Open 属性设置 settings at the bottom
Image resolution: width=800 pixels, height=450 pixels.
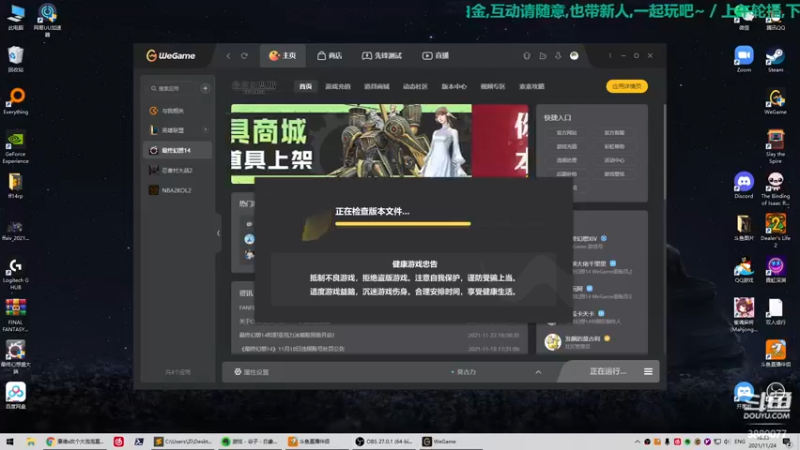click(x=252, y=372)
